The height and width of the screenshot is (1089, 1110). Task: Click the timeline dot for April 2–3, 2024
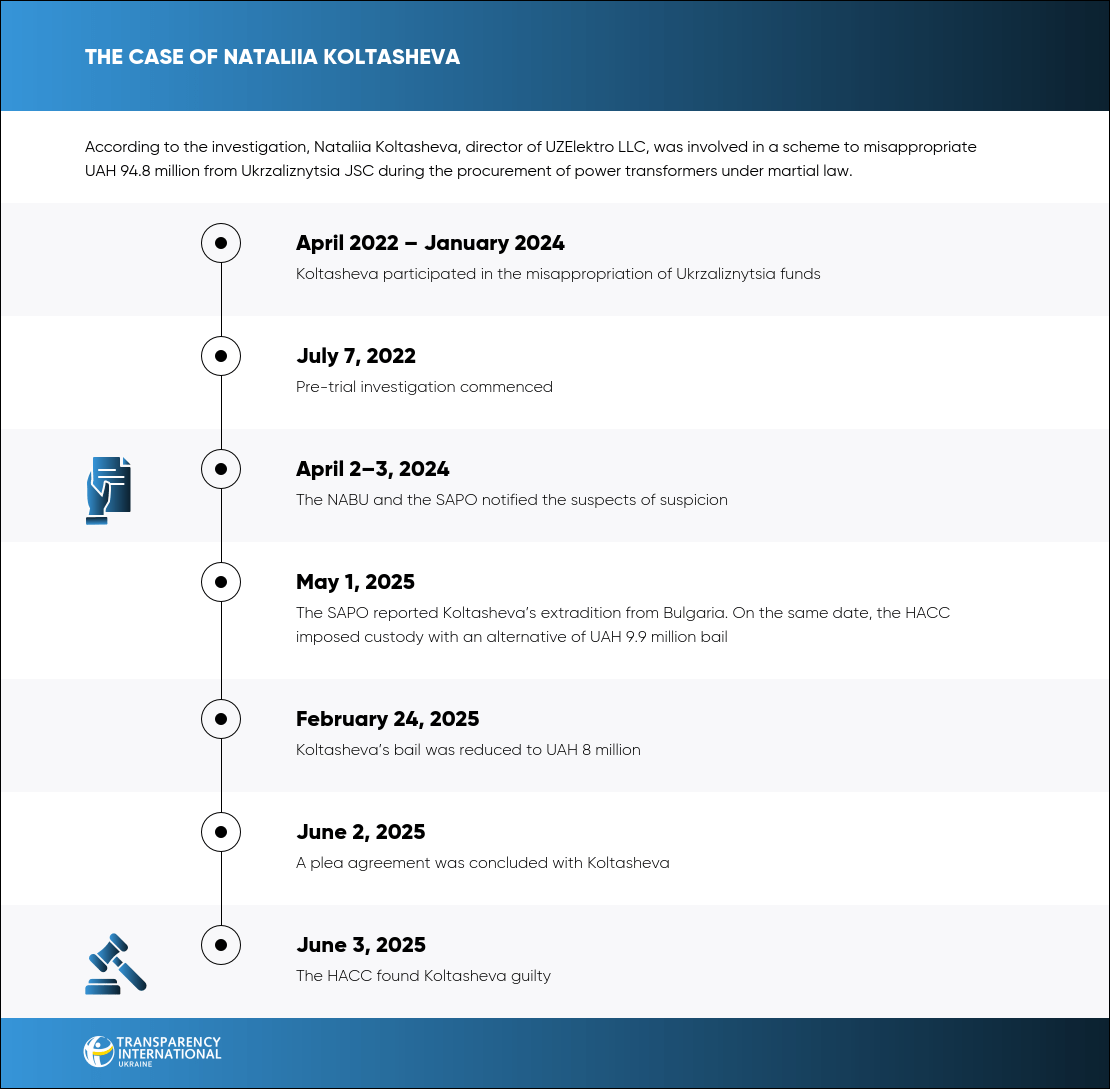(x=221, y=469)
